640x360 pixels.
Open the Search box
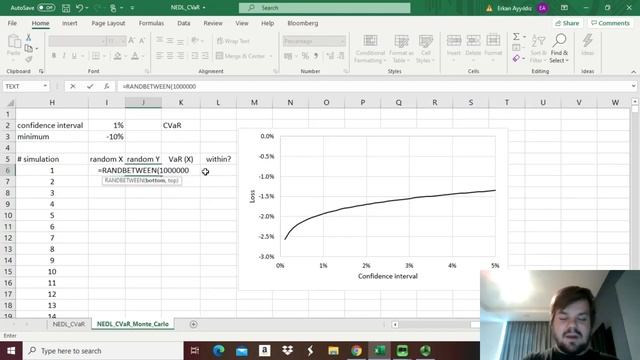(324, 8)
